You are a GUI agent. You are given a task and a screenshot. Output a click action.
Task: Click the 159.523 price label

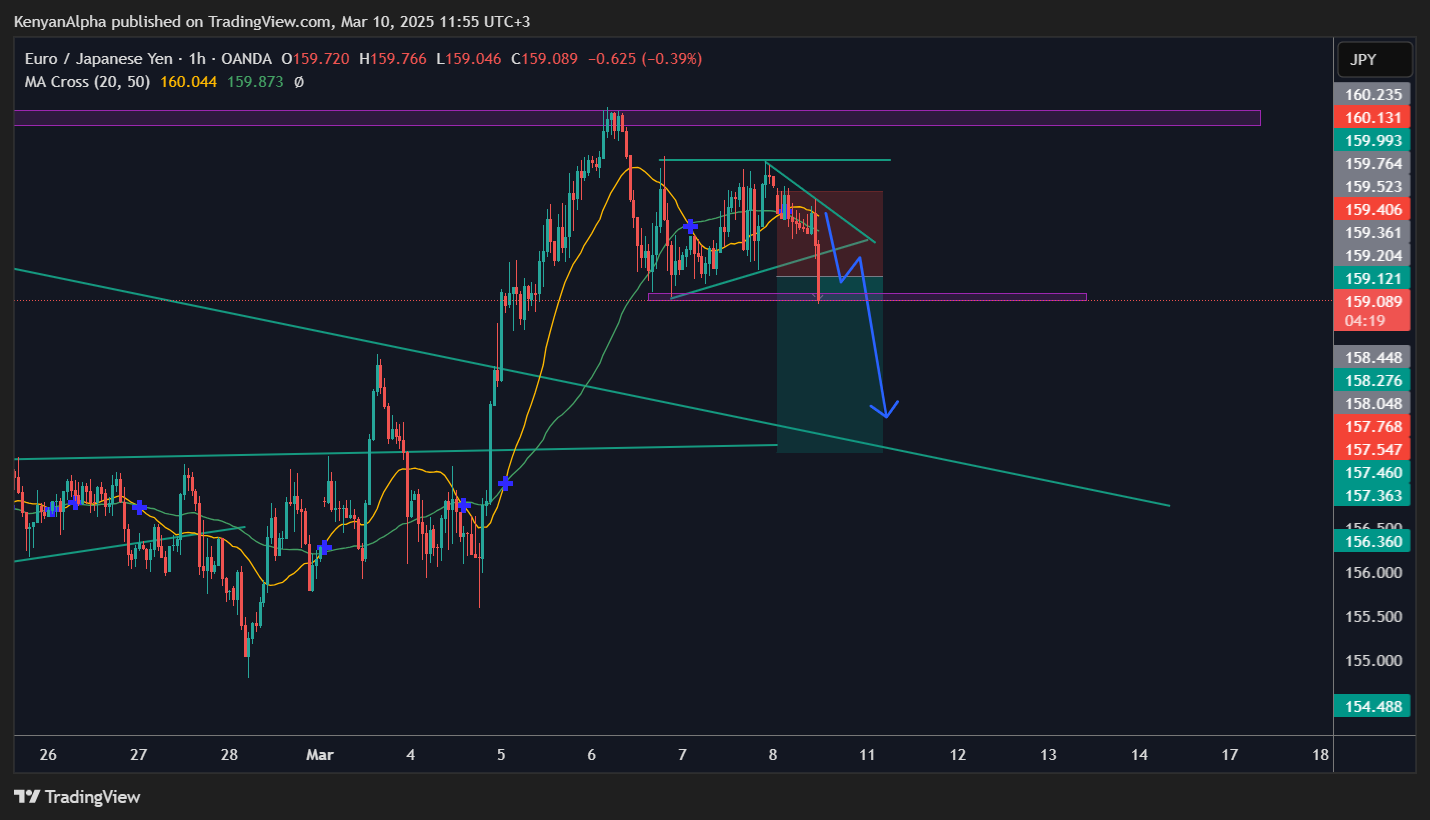1373,186
